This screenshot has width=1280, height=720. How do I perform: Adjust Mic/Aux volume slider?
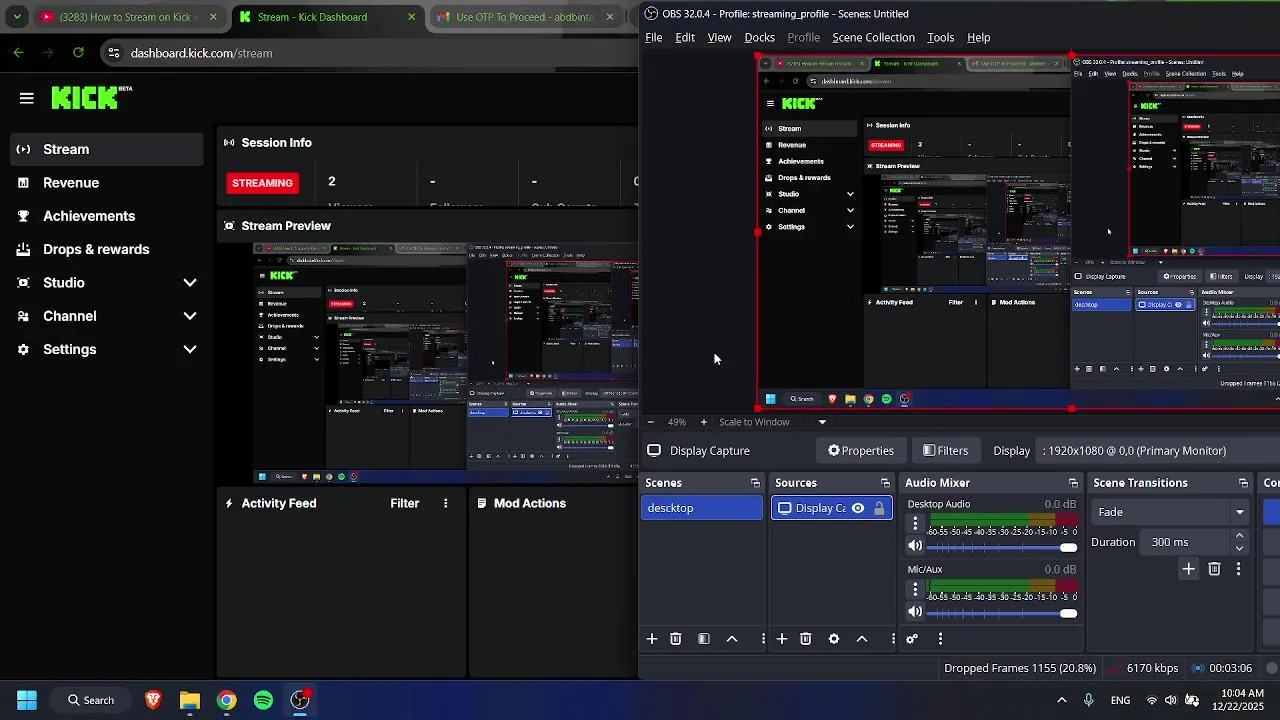[1002, 613]
